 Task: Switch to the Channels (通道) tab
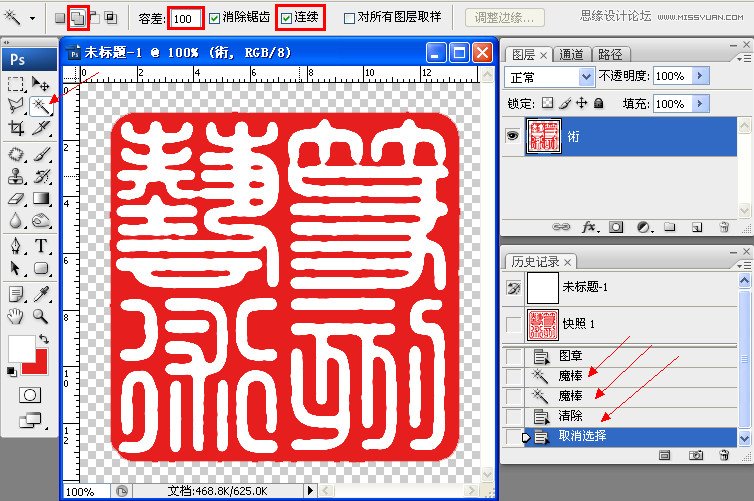571,55
